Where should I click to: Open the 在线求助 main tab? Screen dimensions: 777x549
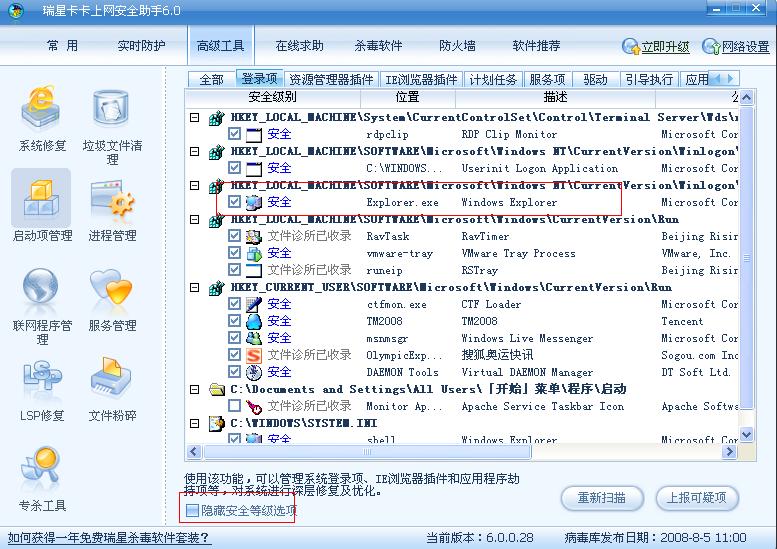(299, 46)
